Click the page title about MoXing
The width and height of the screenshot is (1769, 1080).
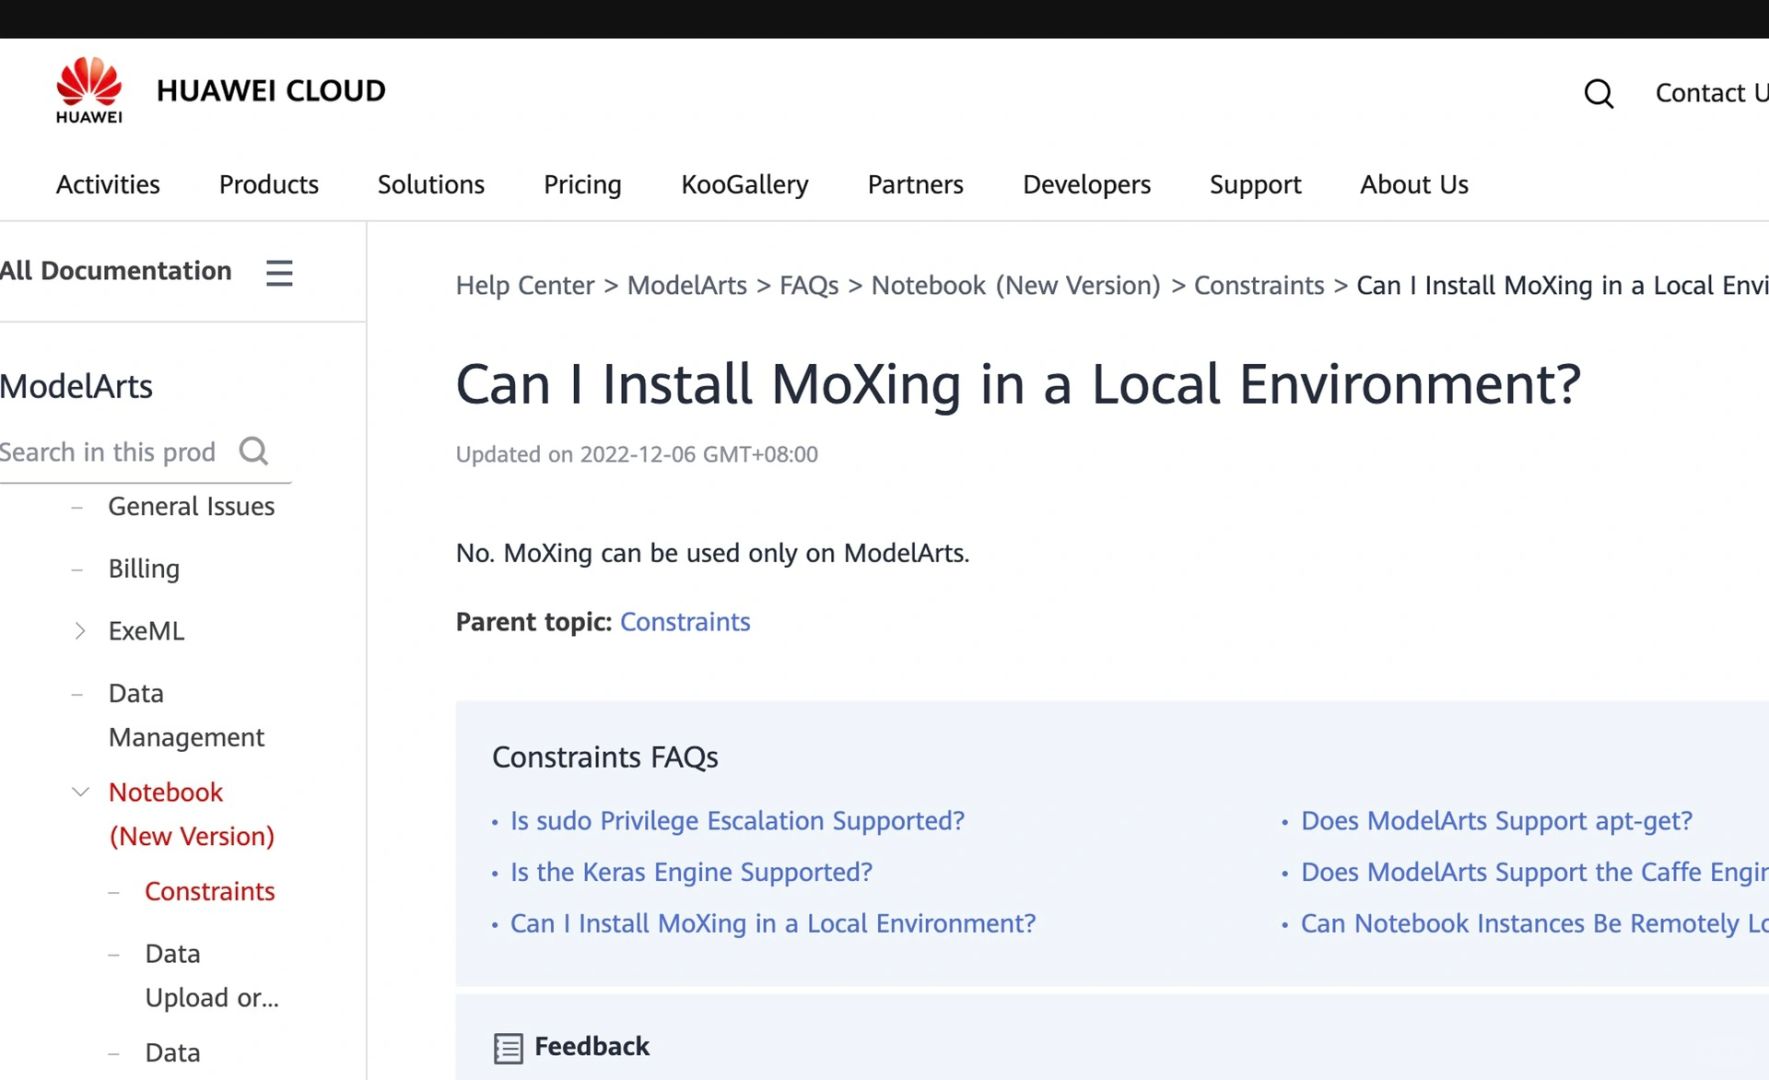1018,385
